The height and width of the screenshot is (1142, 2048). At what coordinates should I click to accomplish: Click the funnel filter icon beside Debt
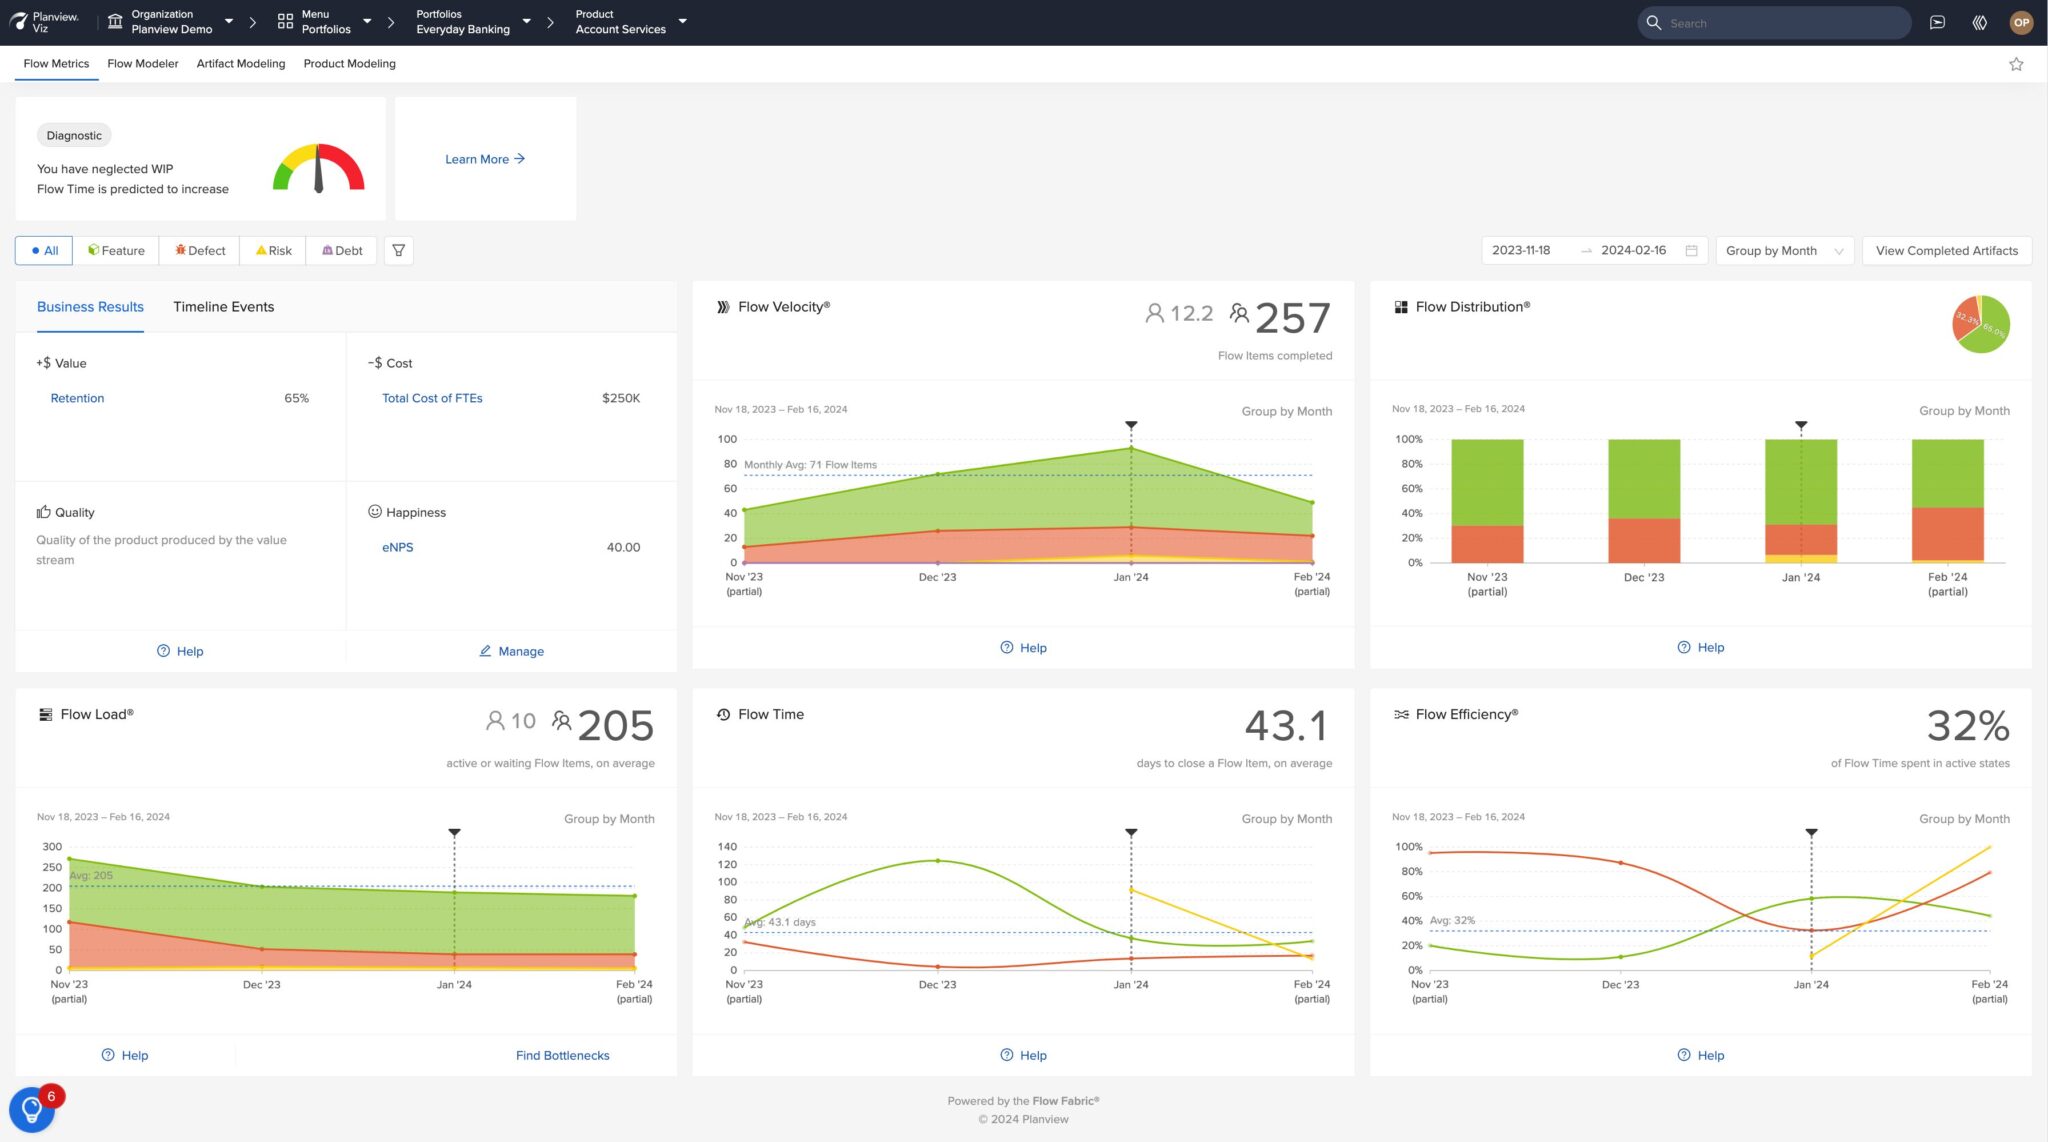tap(398, 250)
